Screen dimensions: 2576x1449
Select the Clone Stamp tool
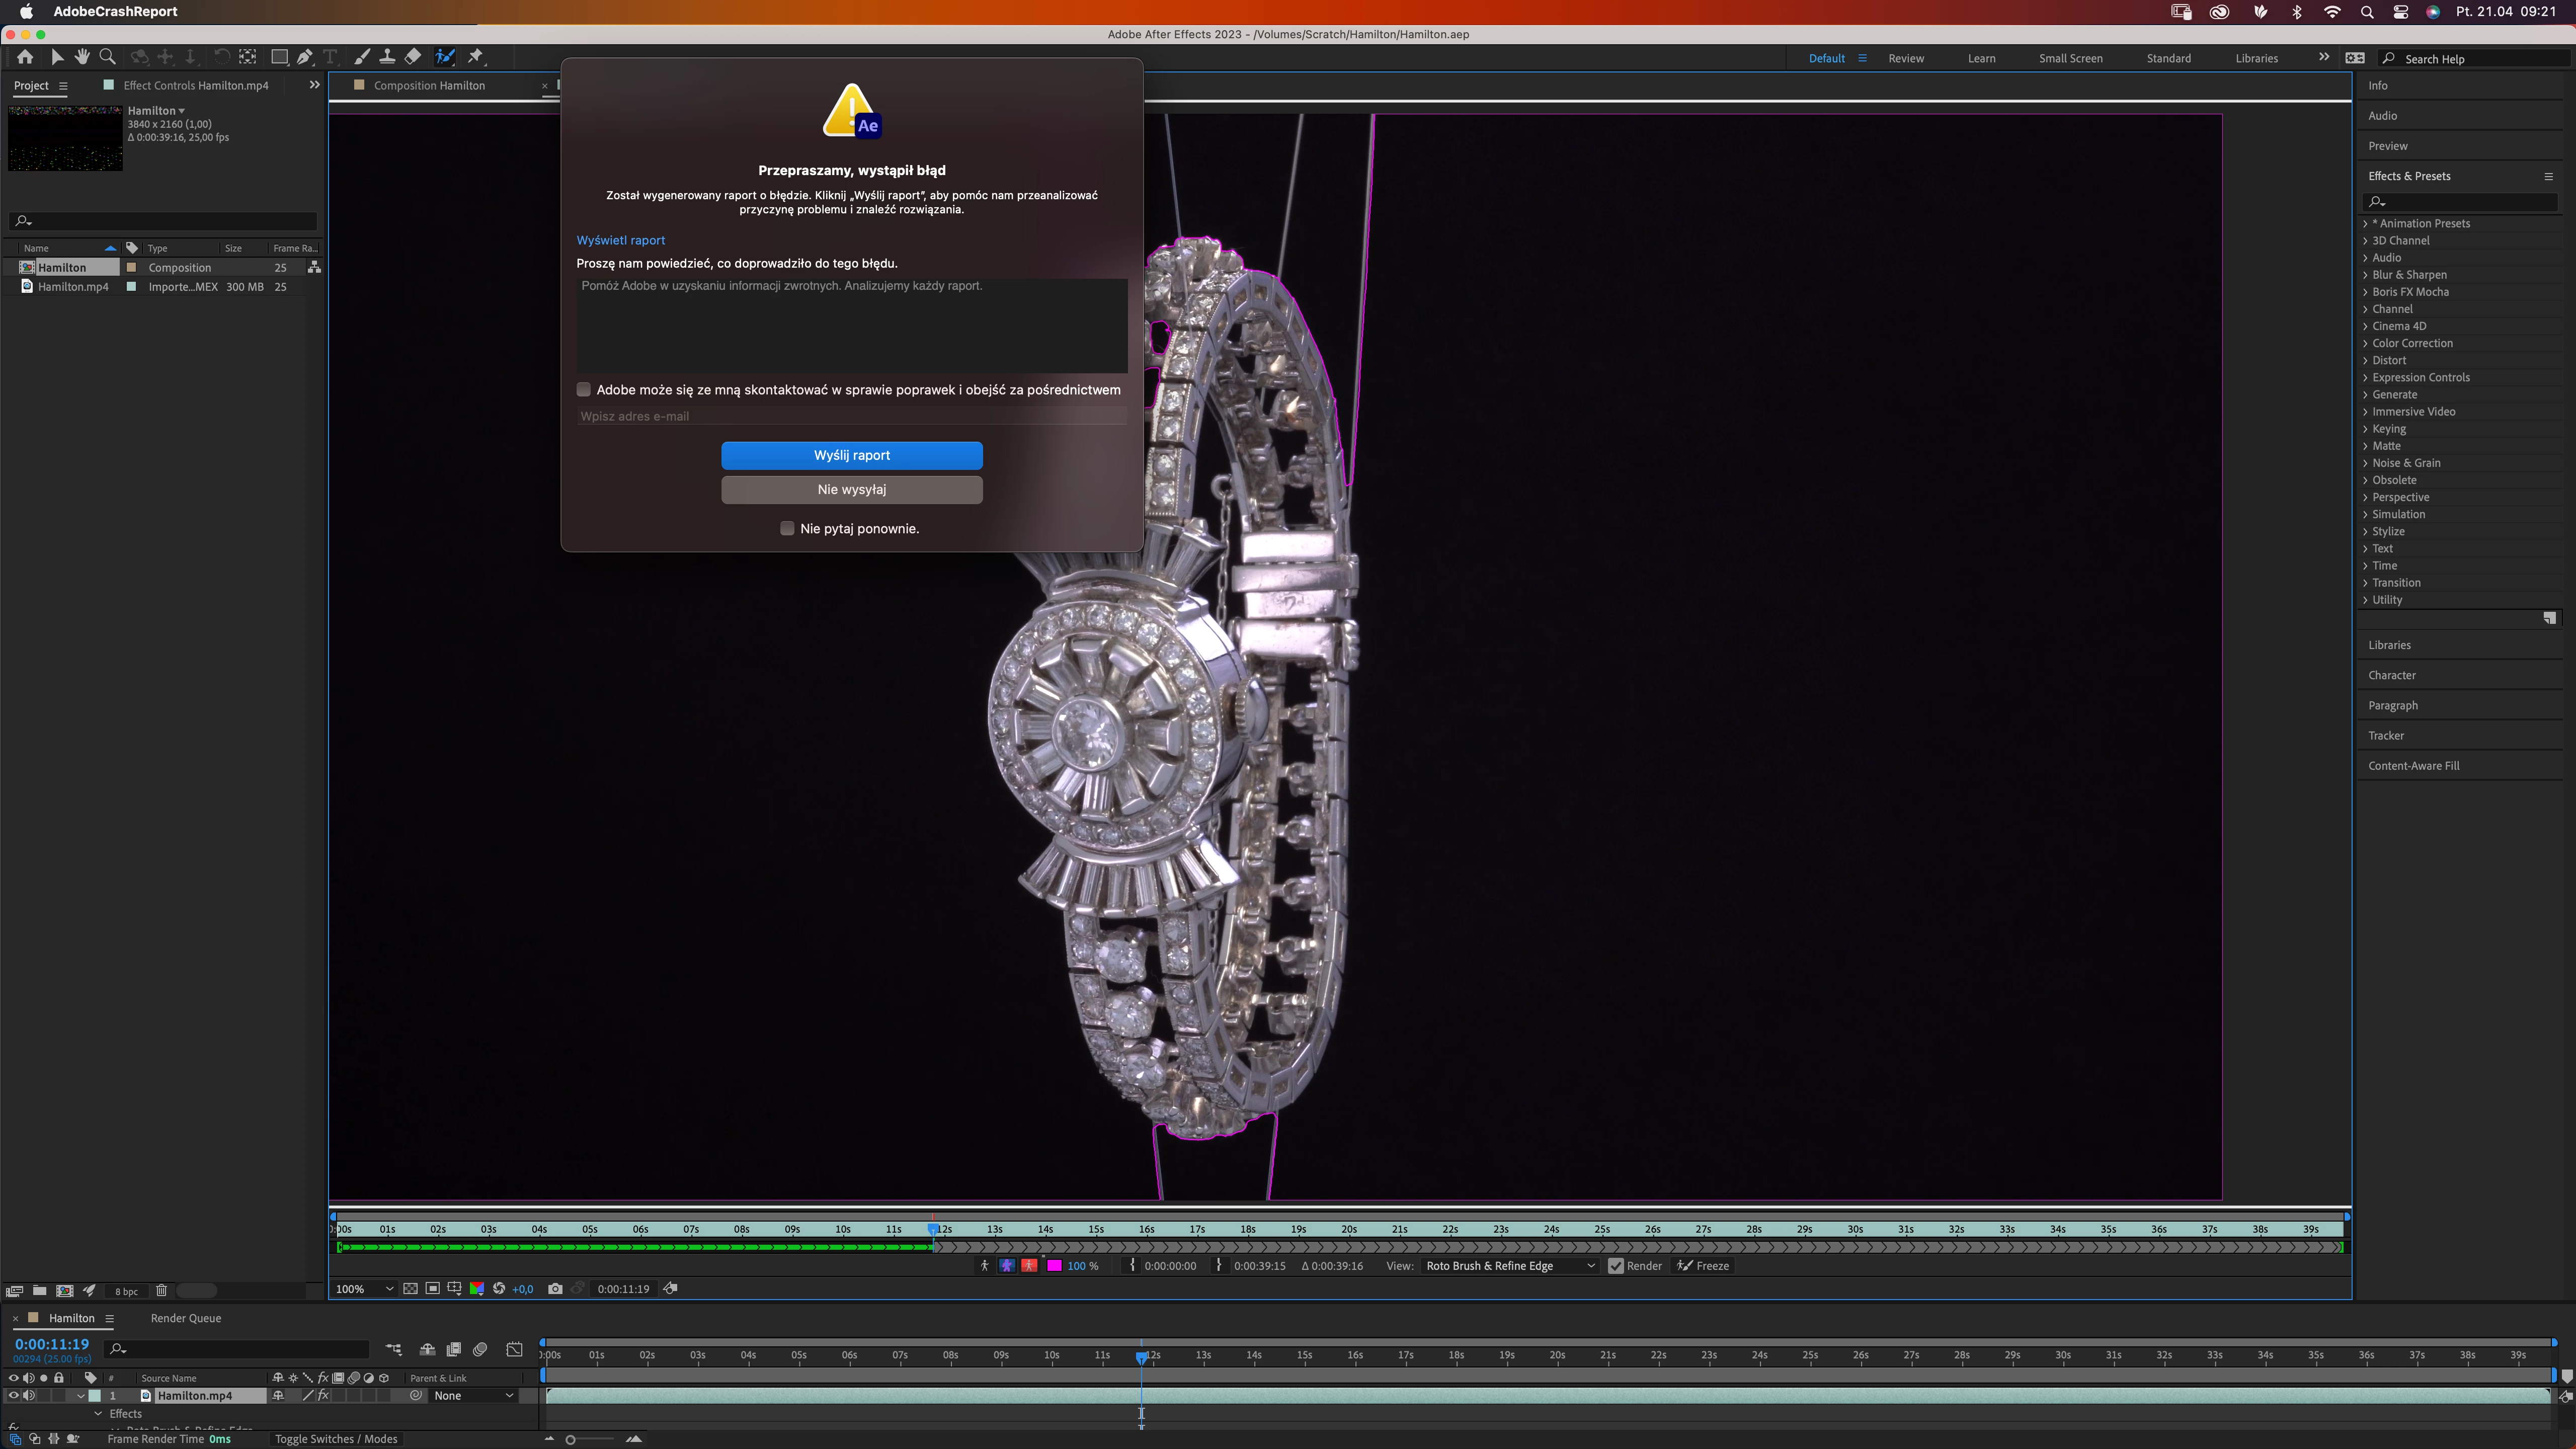tap(387, 57)
